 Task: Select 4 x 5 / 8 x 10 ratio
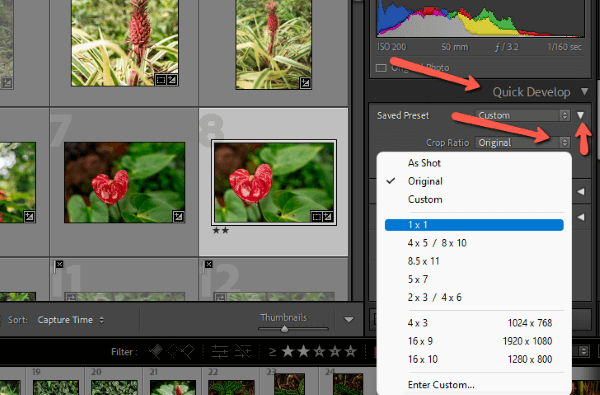(x=474, y=243)
